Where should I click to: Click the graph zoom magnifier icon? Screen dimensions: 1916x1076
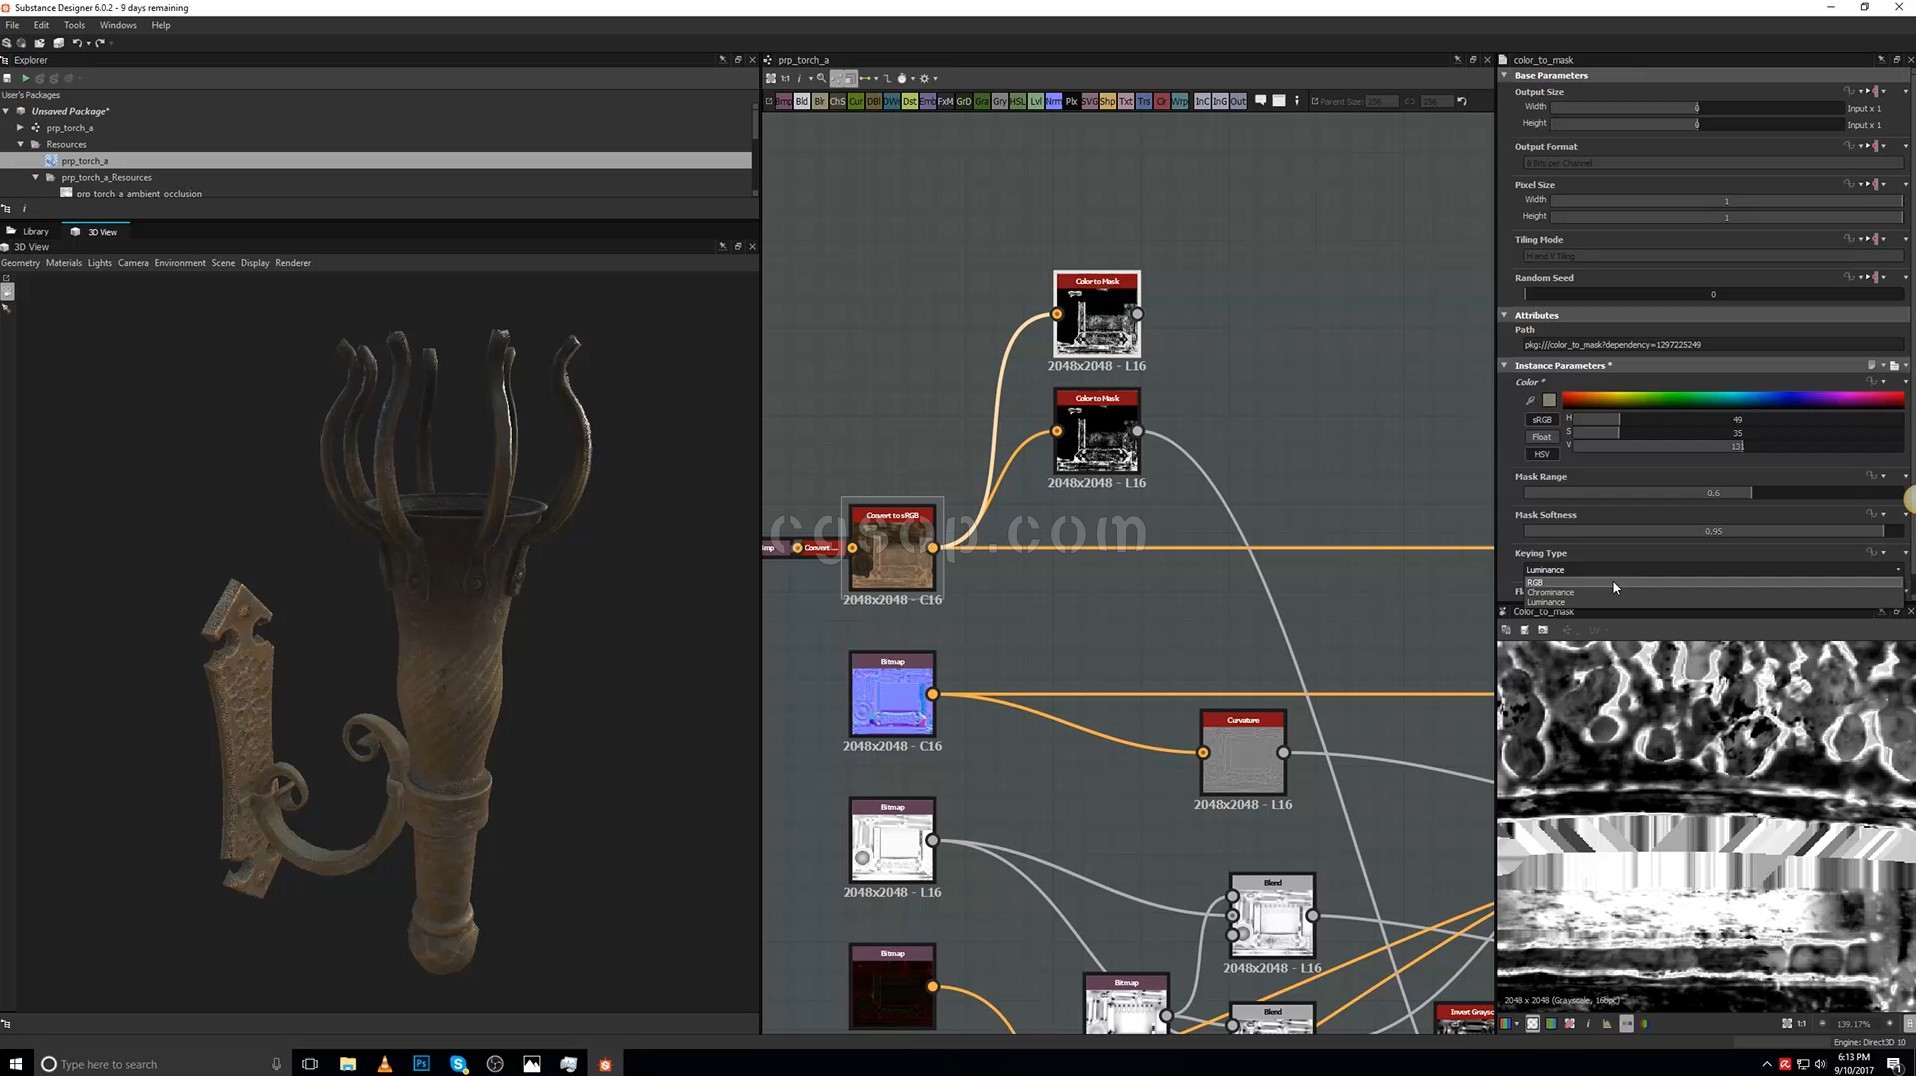(821, 78)
